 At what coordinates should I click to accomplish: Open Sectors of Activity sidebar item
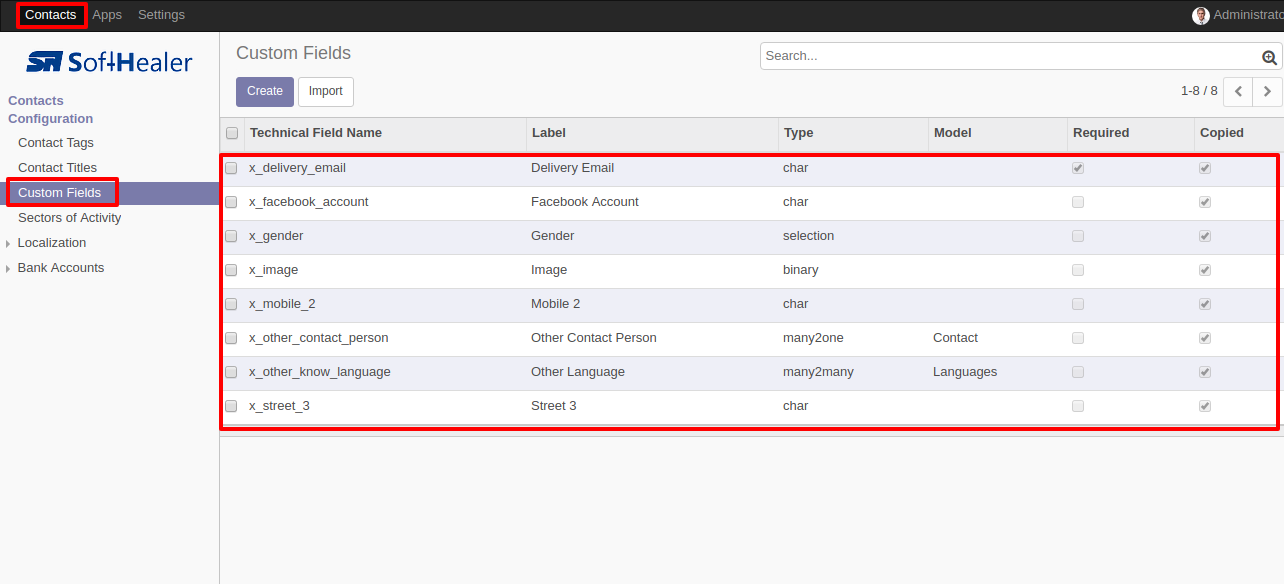(x=70, y=218)
